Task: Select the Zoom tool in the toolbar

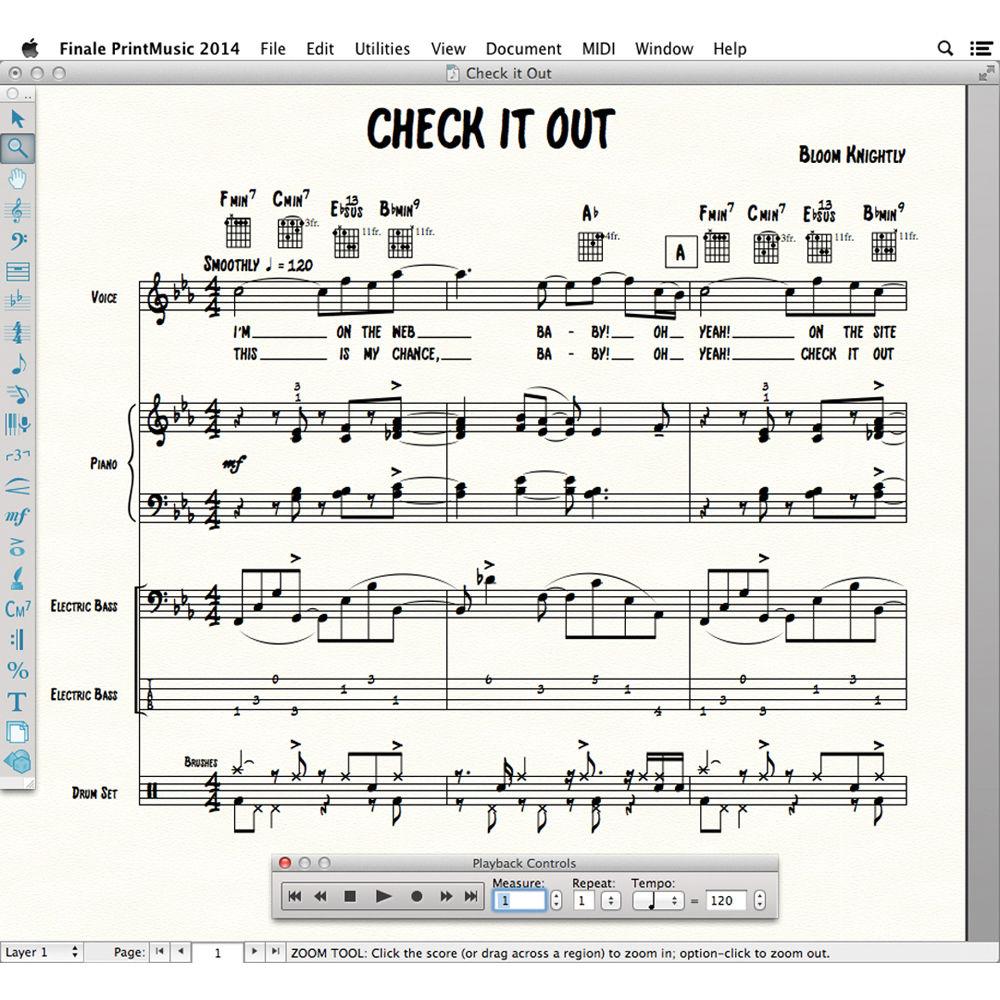Action: [16, 148]
